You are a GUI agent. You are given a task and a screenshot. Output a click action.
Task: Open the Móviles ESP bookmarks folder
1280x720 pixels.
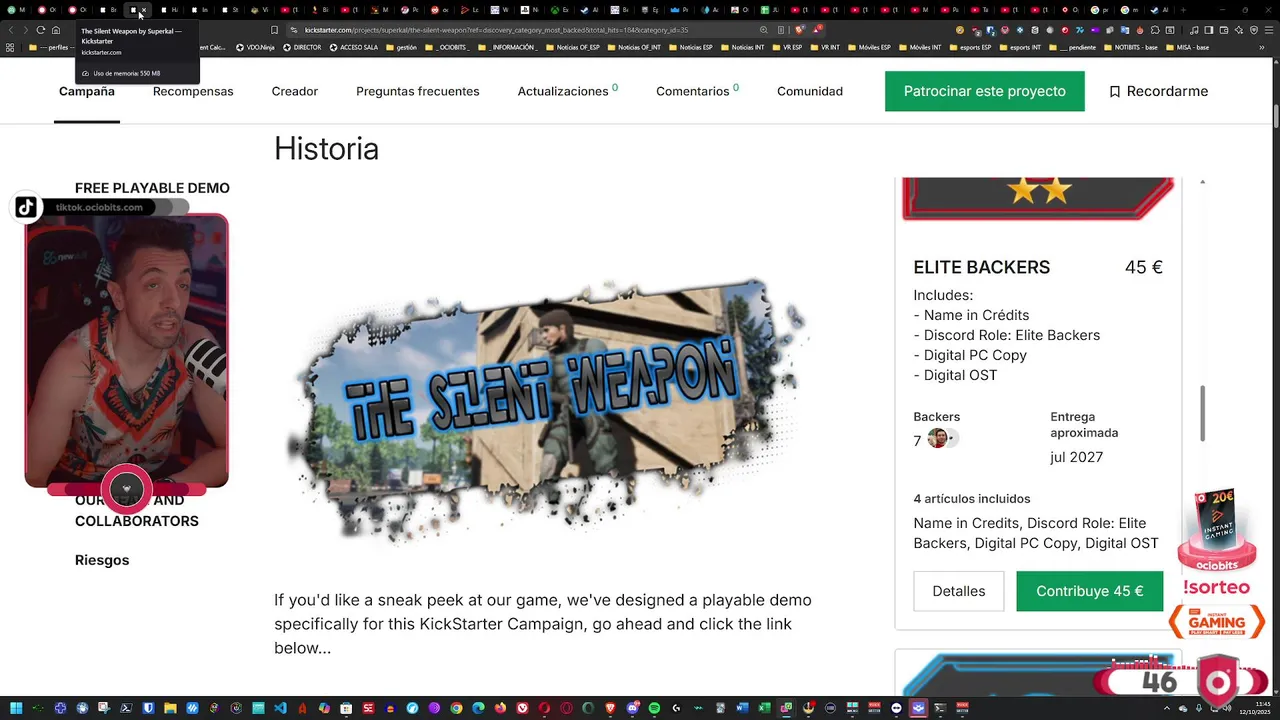[x=870, y=47]
